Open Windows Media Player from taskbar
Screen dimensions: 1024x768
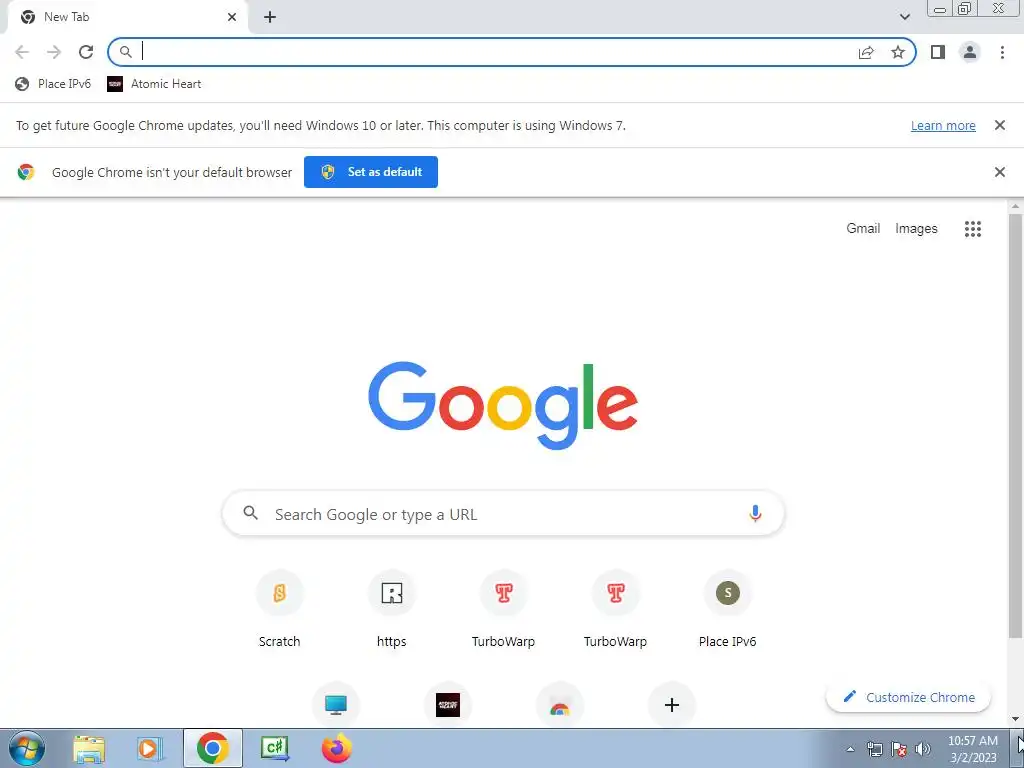click(x=150, y=748)
